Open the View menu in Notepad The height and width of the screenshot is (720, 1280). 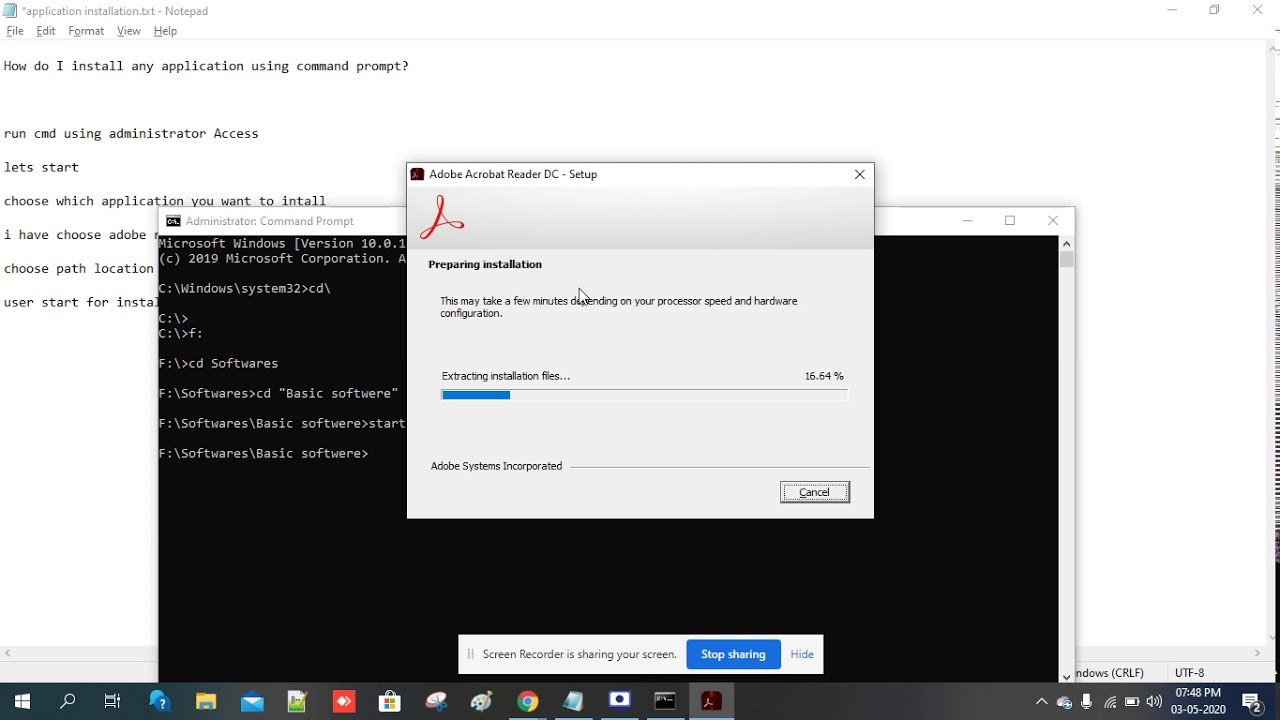(129, 31)
